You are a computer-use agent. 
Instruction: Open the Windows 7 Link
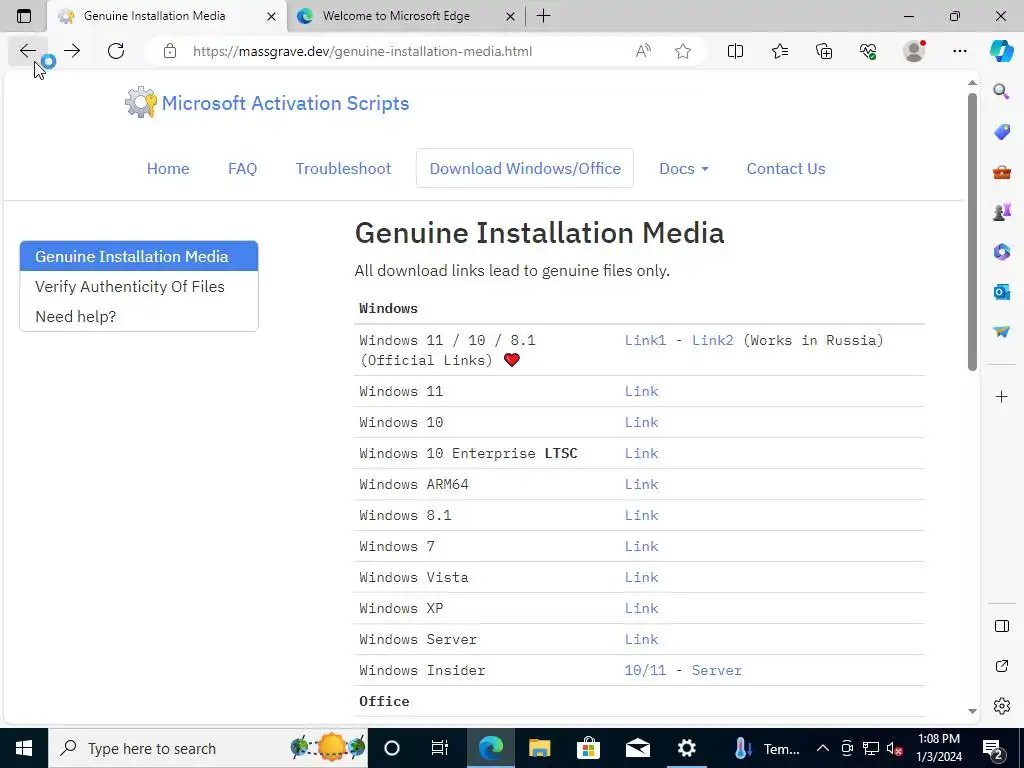[641, 547]
